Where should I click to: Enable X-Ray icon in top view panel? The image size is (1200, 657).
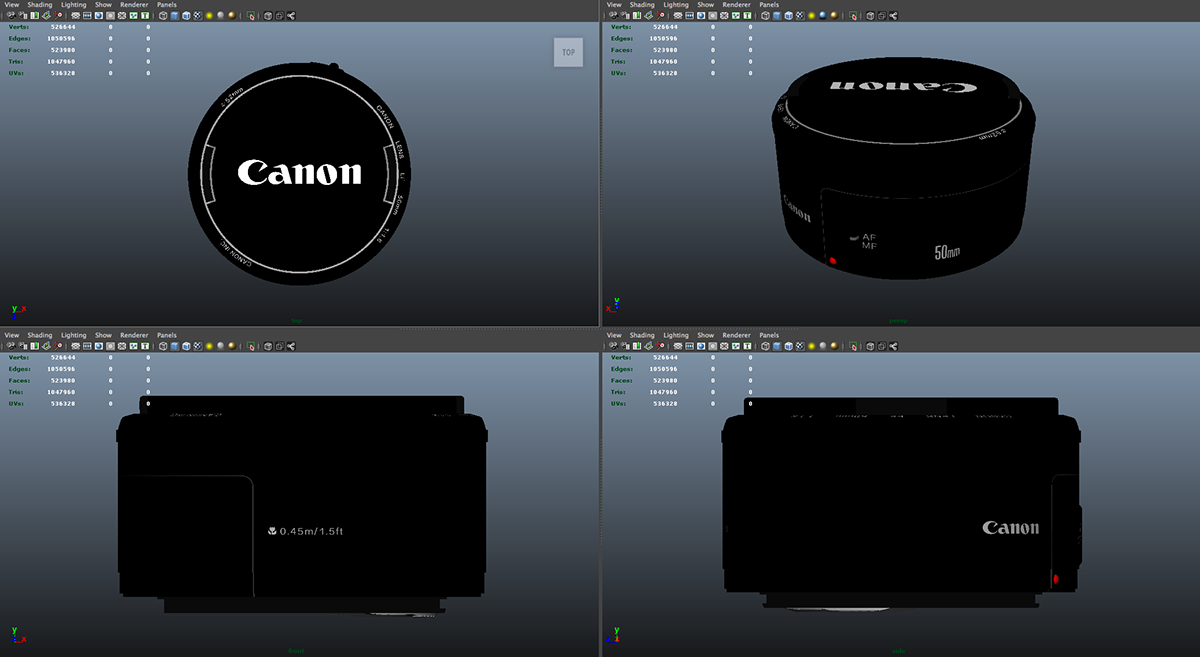[x=268, y=16]
